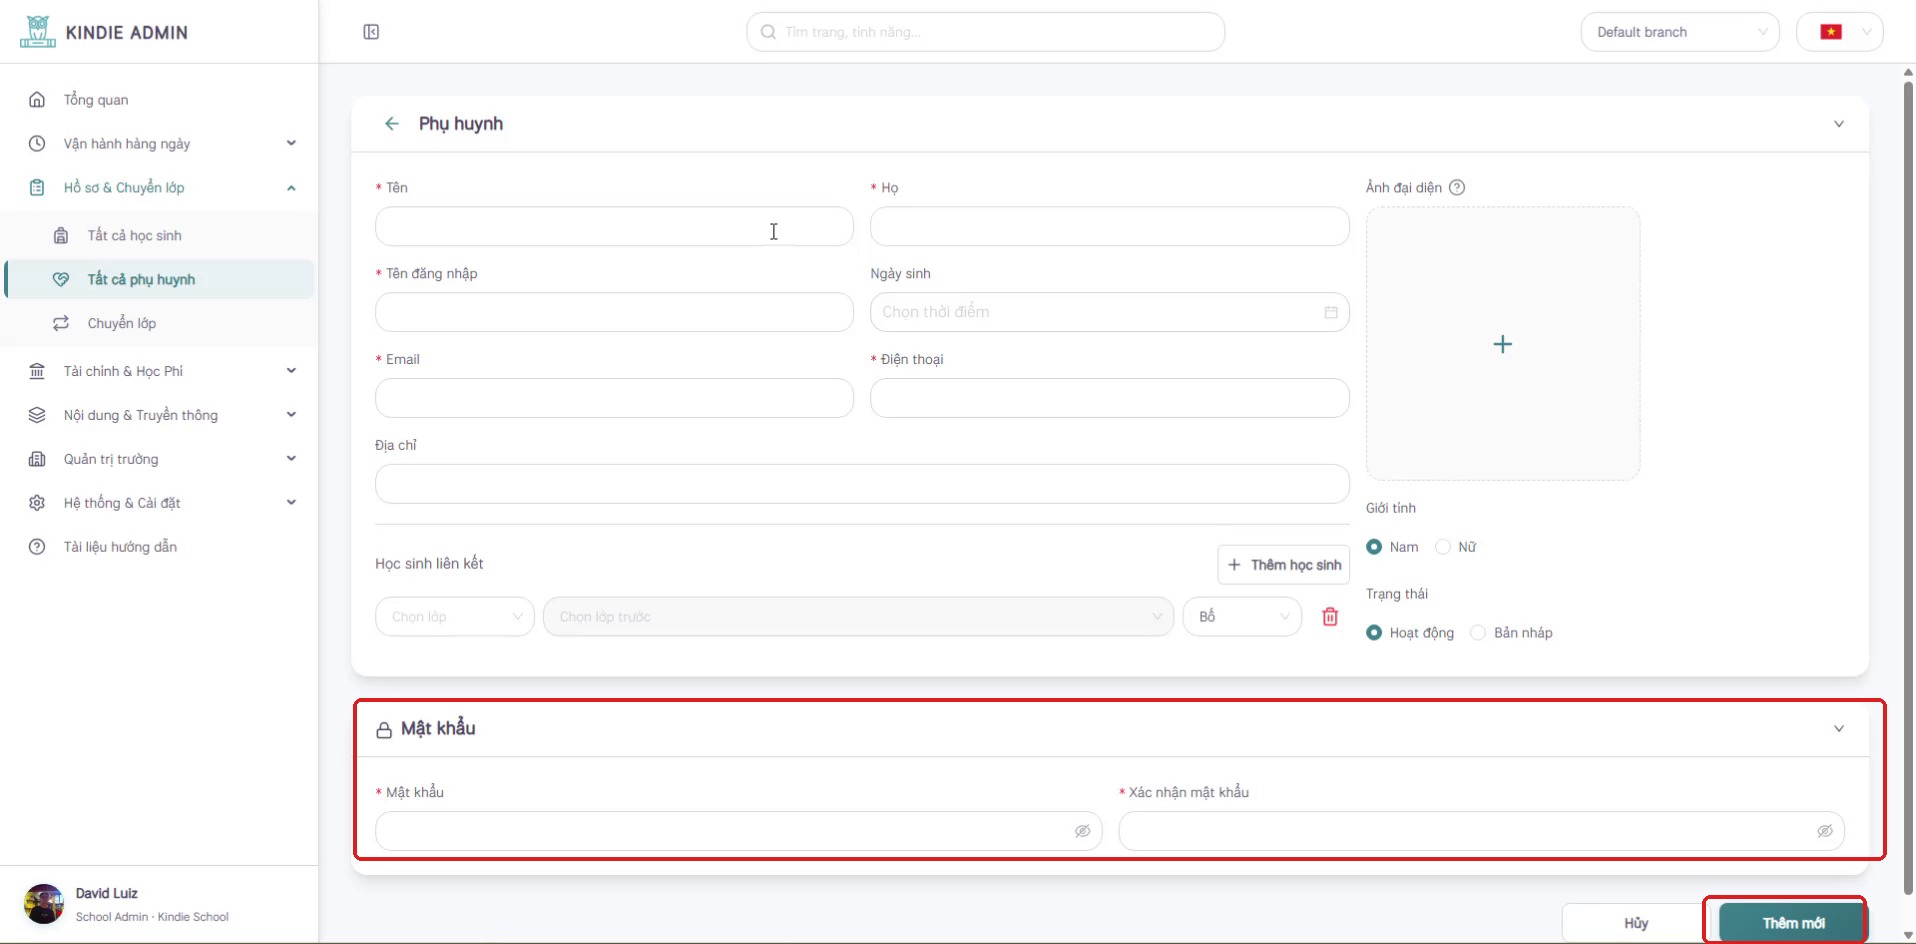Expand the Hệ thống & Cài đặt chevron
This screenshot has height=944, width=1916.
[x=291, y=503]
